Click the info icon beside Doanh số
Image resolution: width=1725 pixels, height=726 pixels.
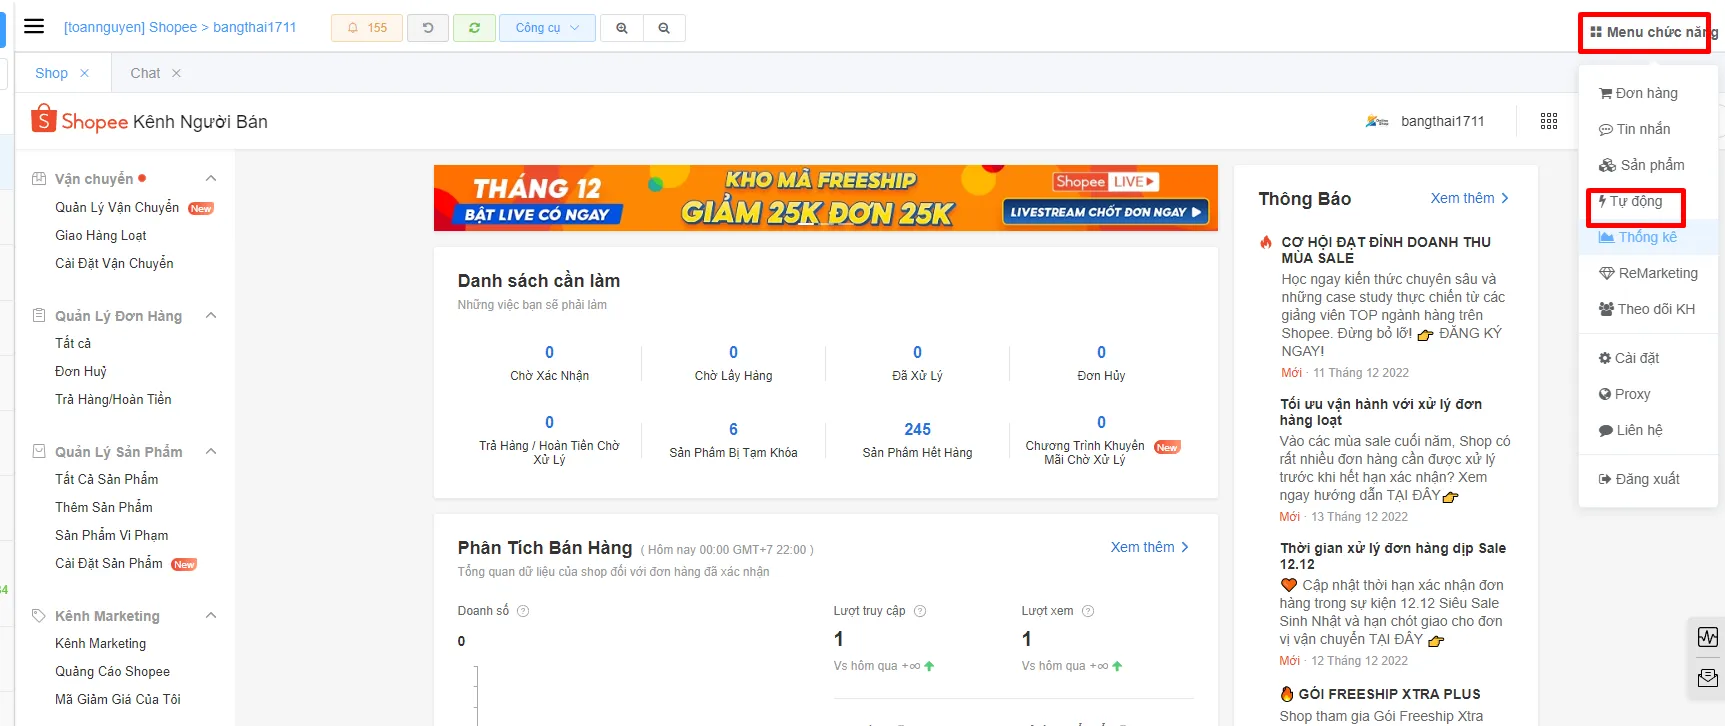pyautogui.click(x=523, y=611)
